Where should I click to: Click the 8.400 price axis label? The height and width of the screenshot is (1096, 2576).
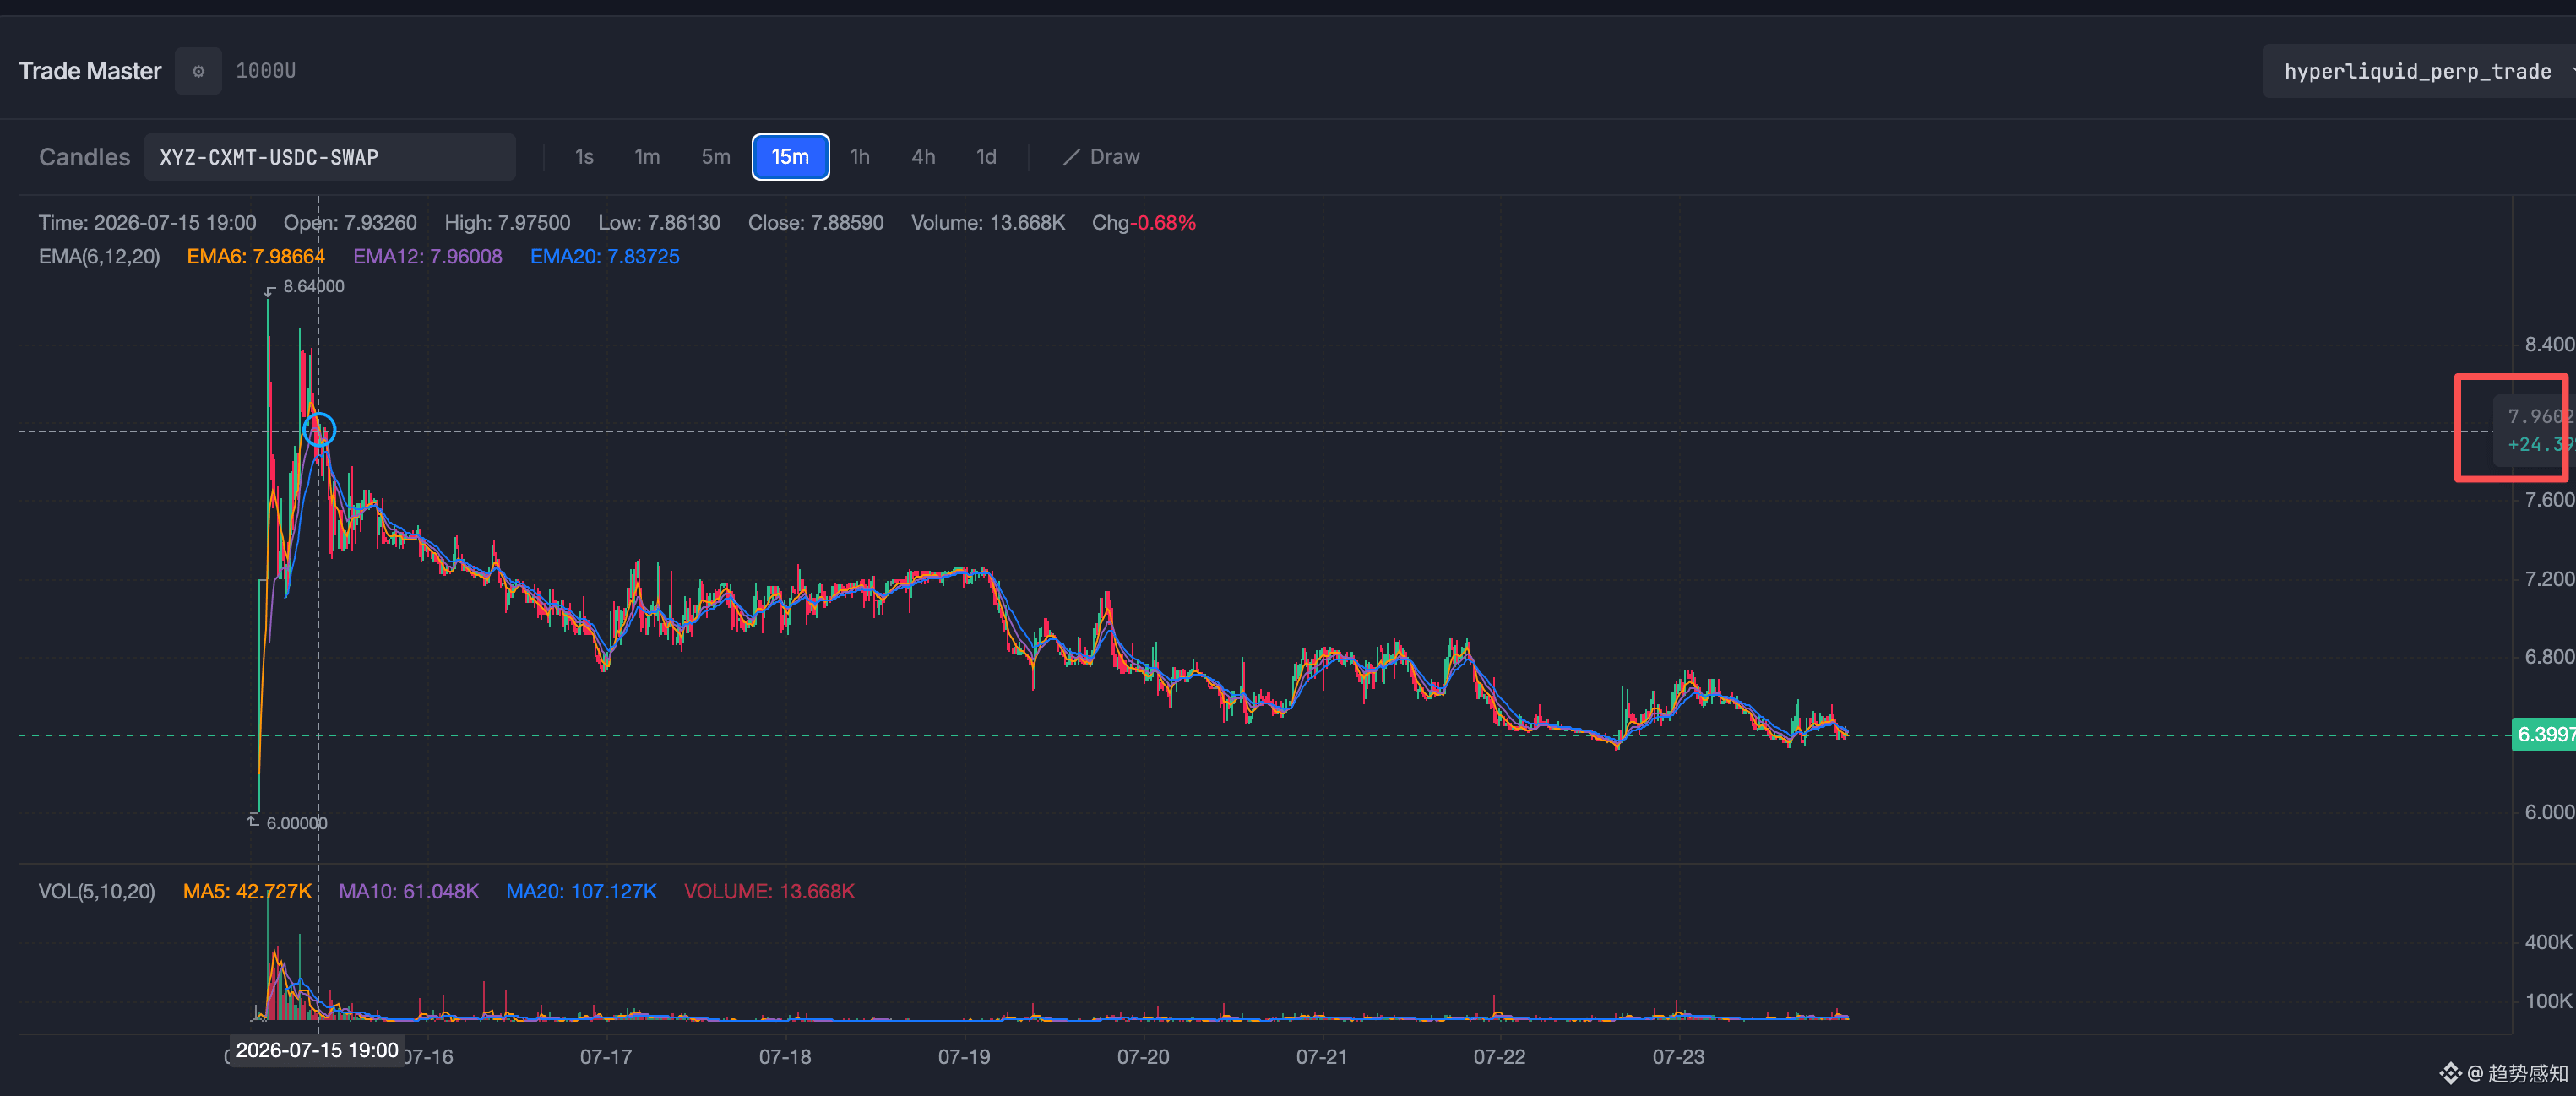(2549, 344)
